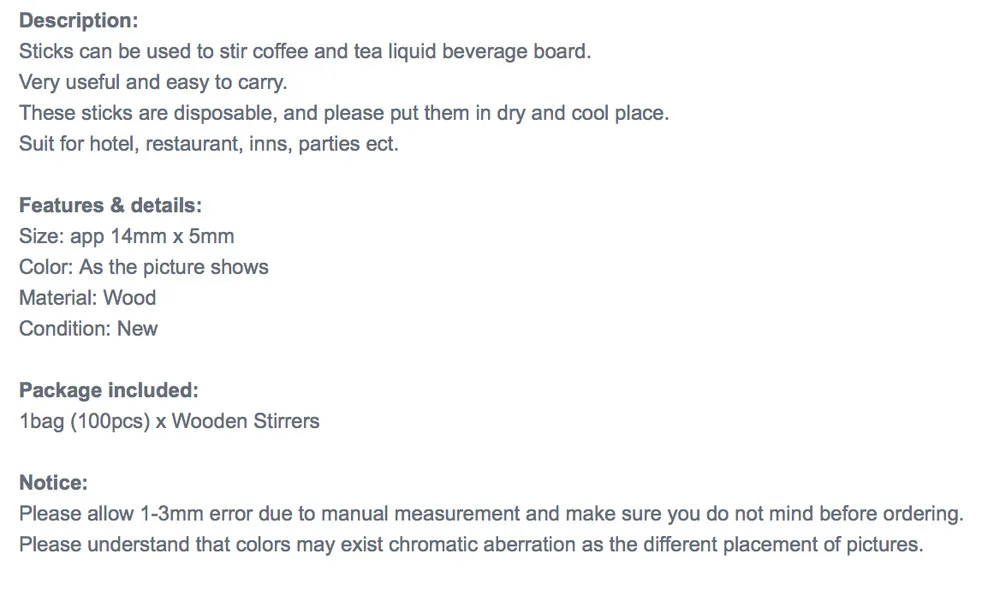Click the "Features & details:" heading
Image resolution: width=1000 pixels, height=590 pixels.
click(110, 205)
